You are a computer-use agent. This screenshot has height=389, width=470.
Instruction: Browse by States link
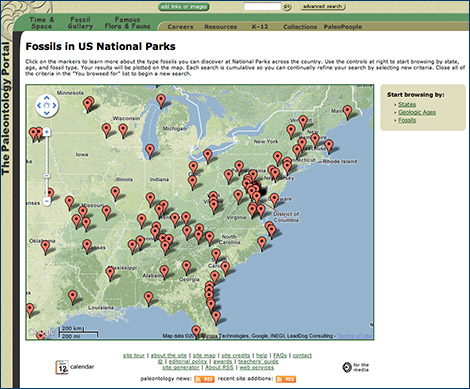click(x=407, y=104)
